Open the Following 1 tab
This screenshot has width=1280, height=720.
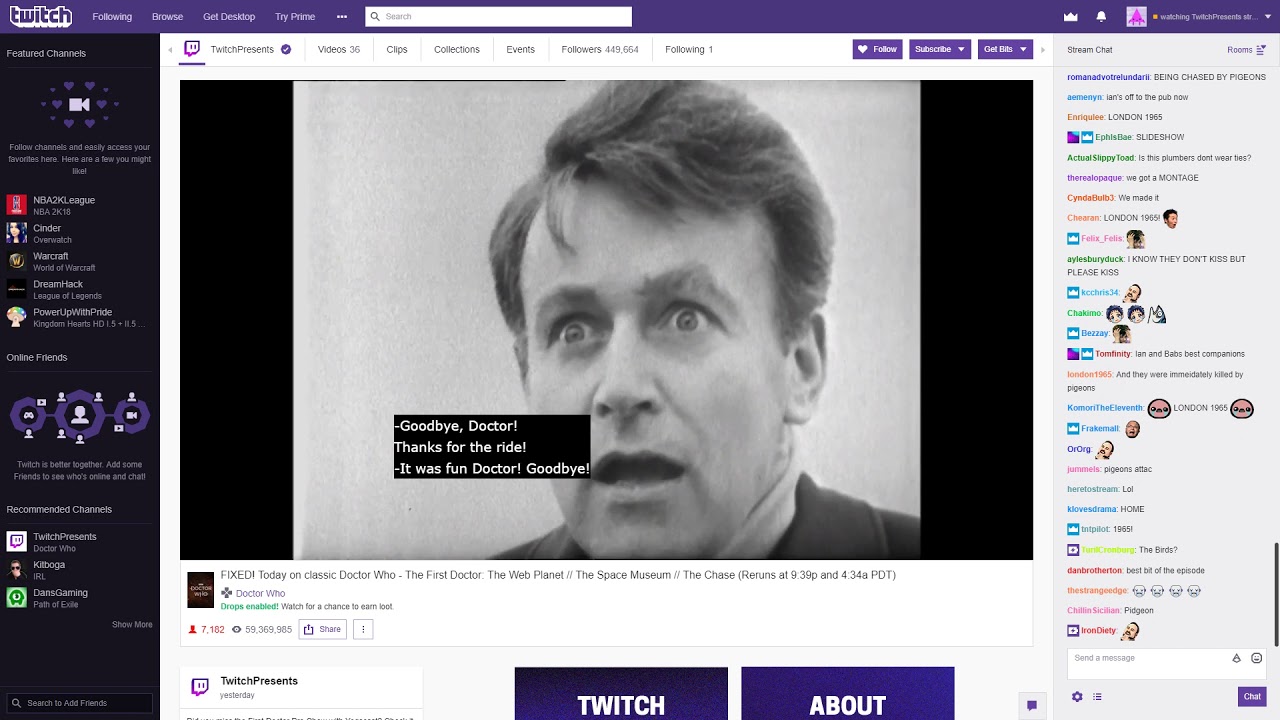[689, 49]
